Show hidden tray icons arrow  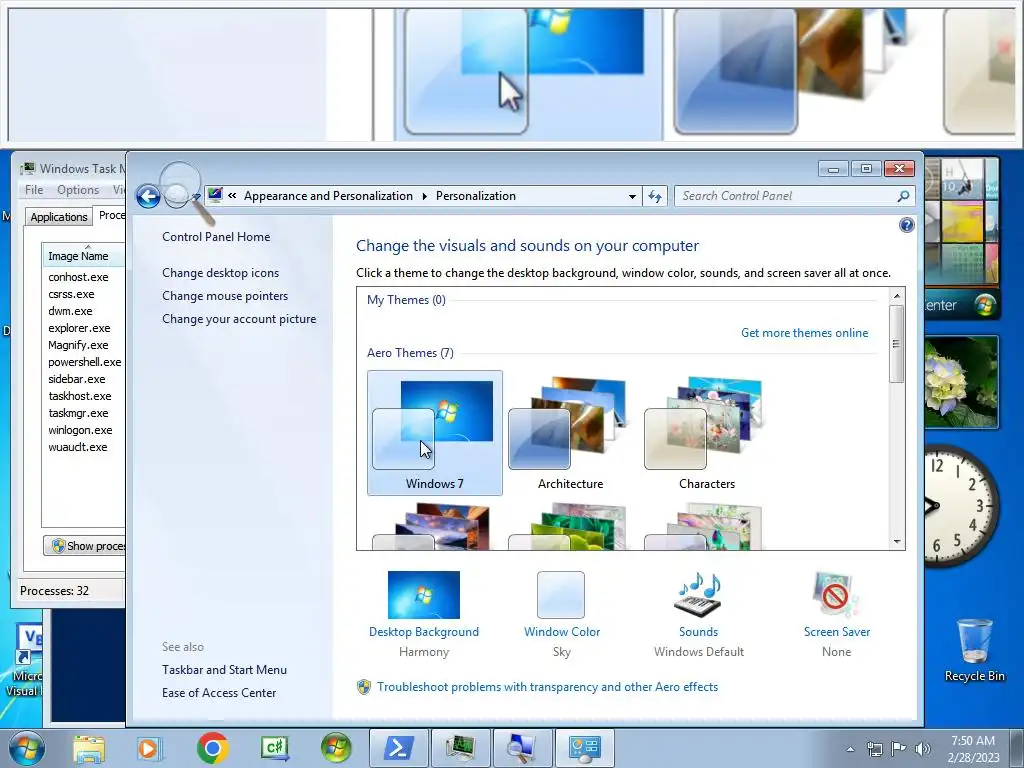click(850, 749)
